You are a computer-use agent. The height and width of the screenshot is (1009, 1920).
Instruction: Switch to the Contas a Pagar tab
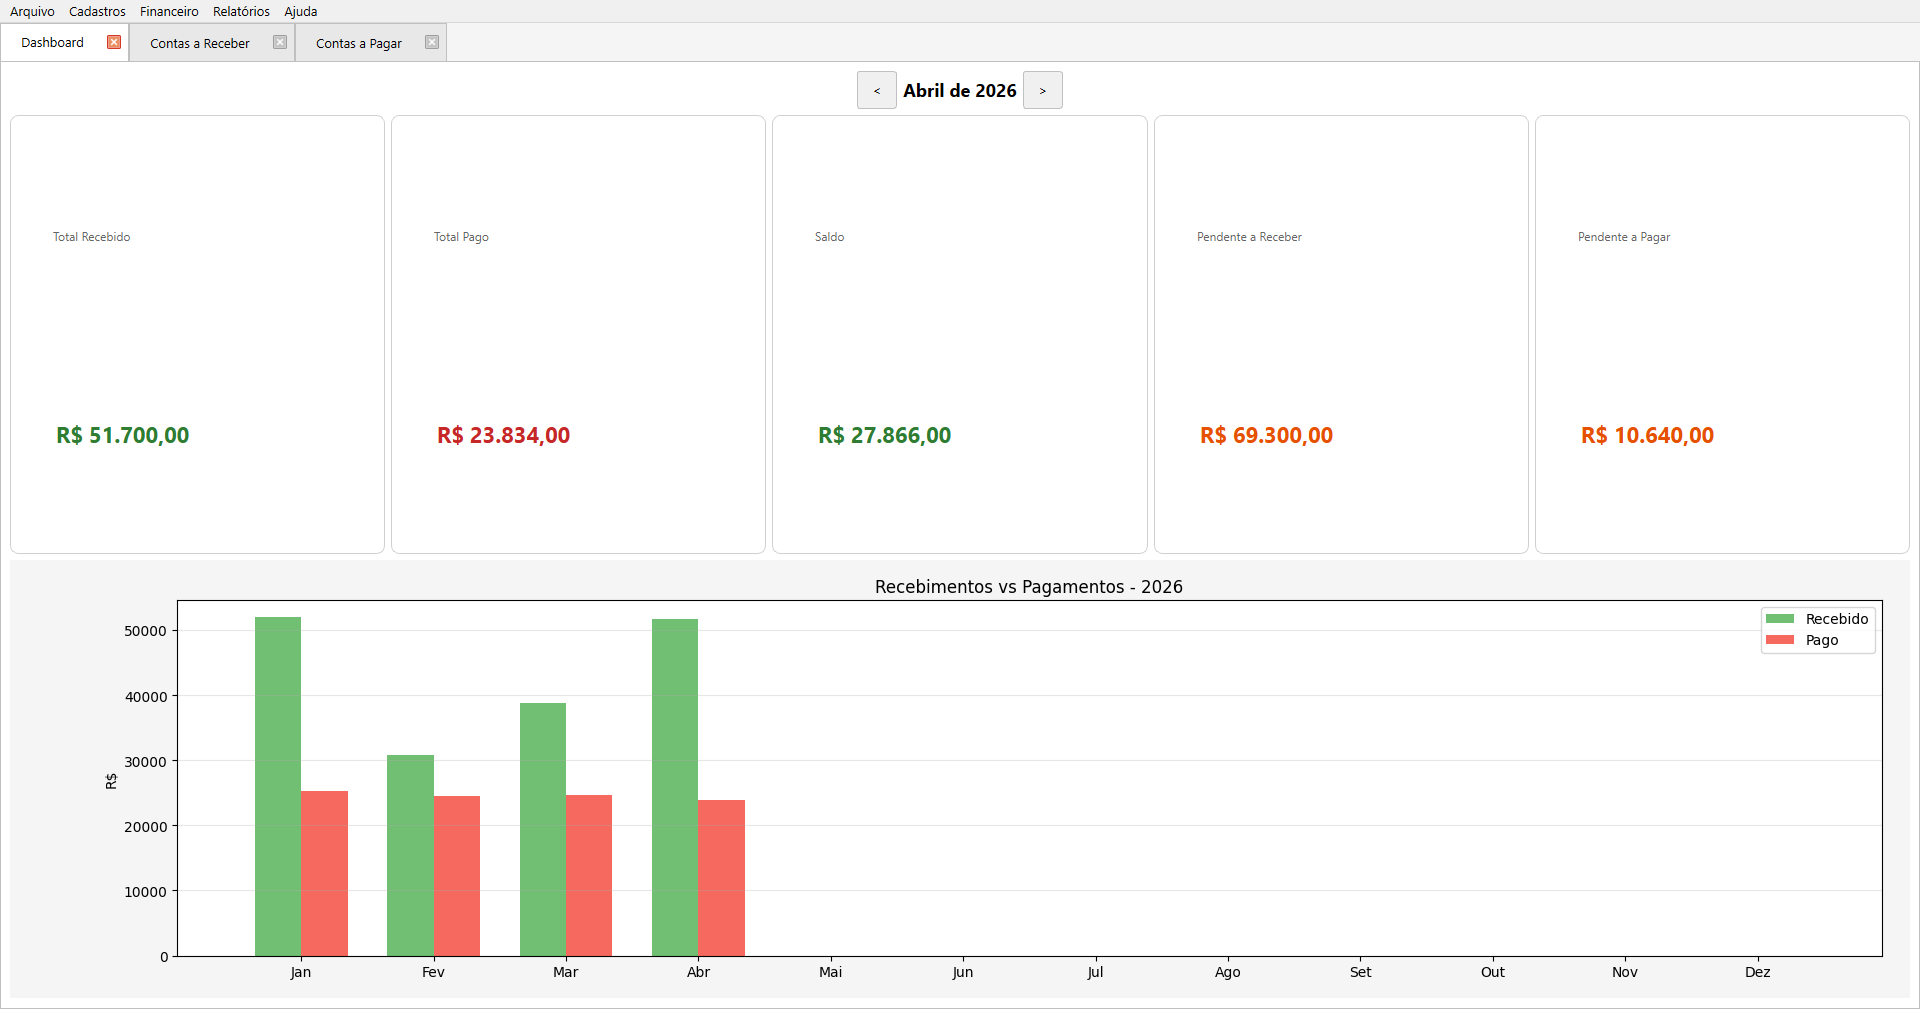point(358,42)
